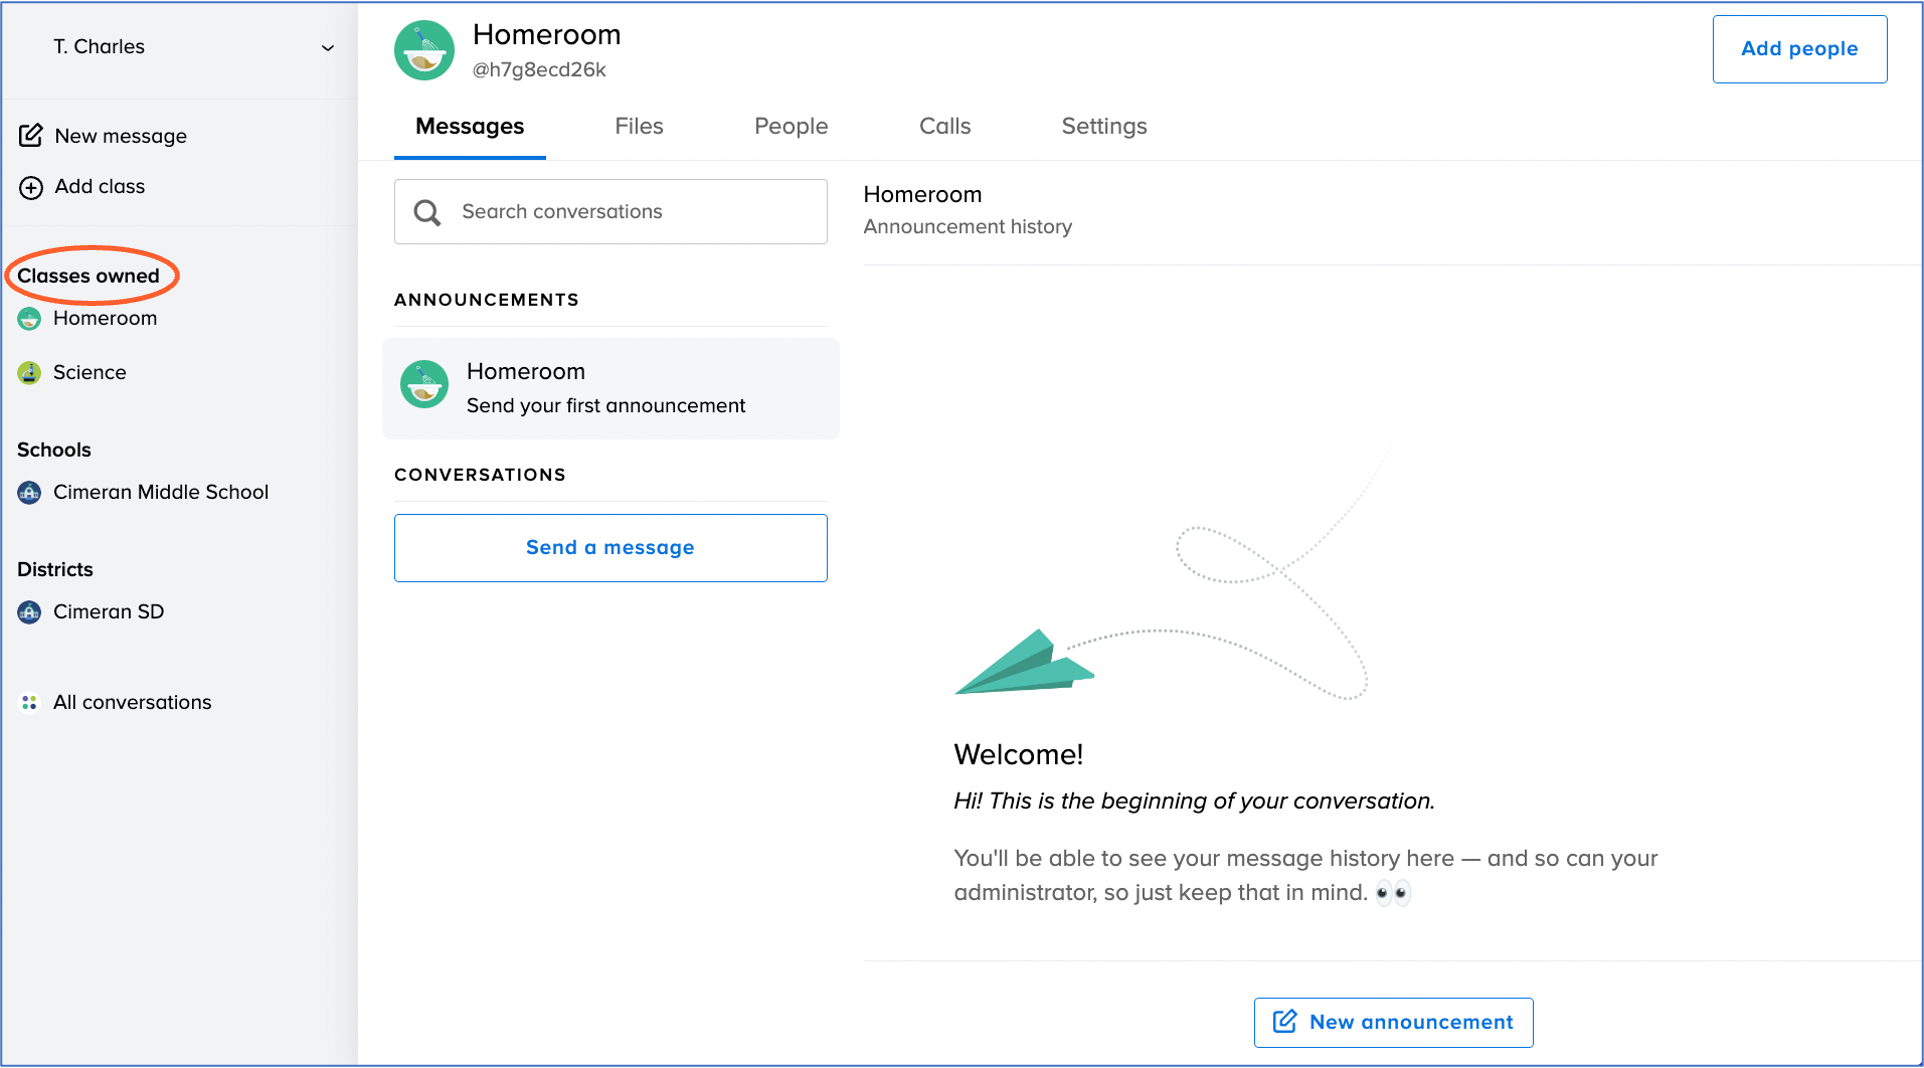1924x1068 pixels.
Task: Click the Cimeran SD district icon
Action: pyautogui.click(x=29, y=612)
